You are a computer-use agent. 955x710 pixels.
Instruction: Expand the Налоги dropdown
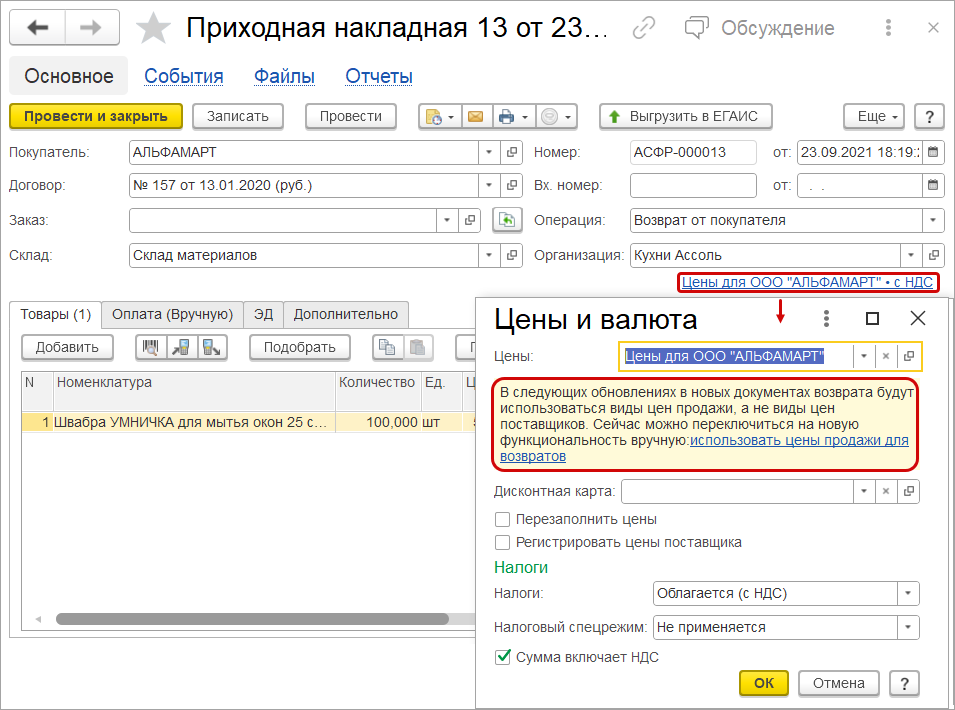click(x=908, y=593)
